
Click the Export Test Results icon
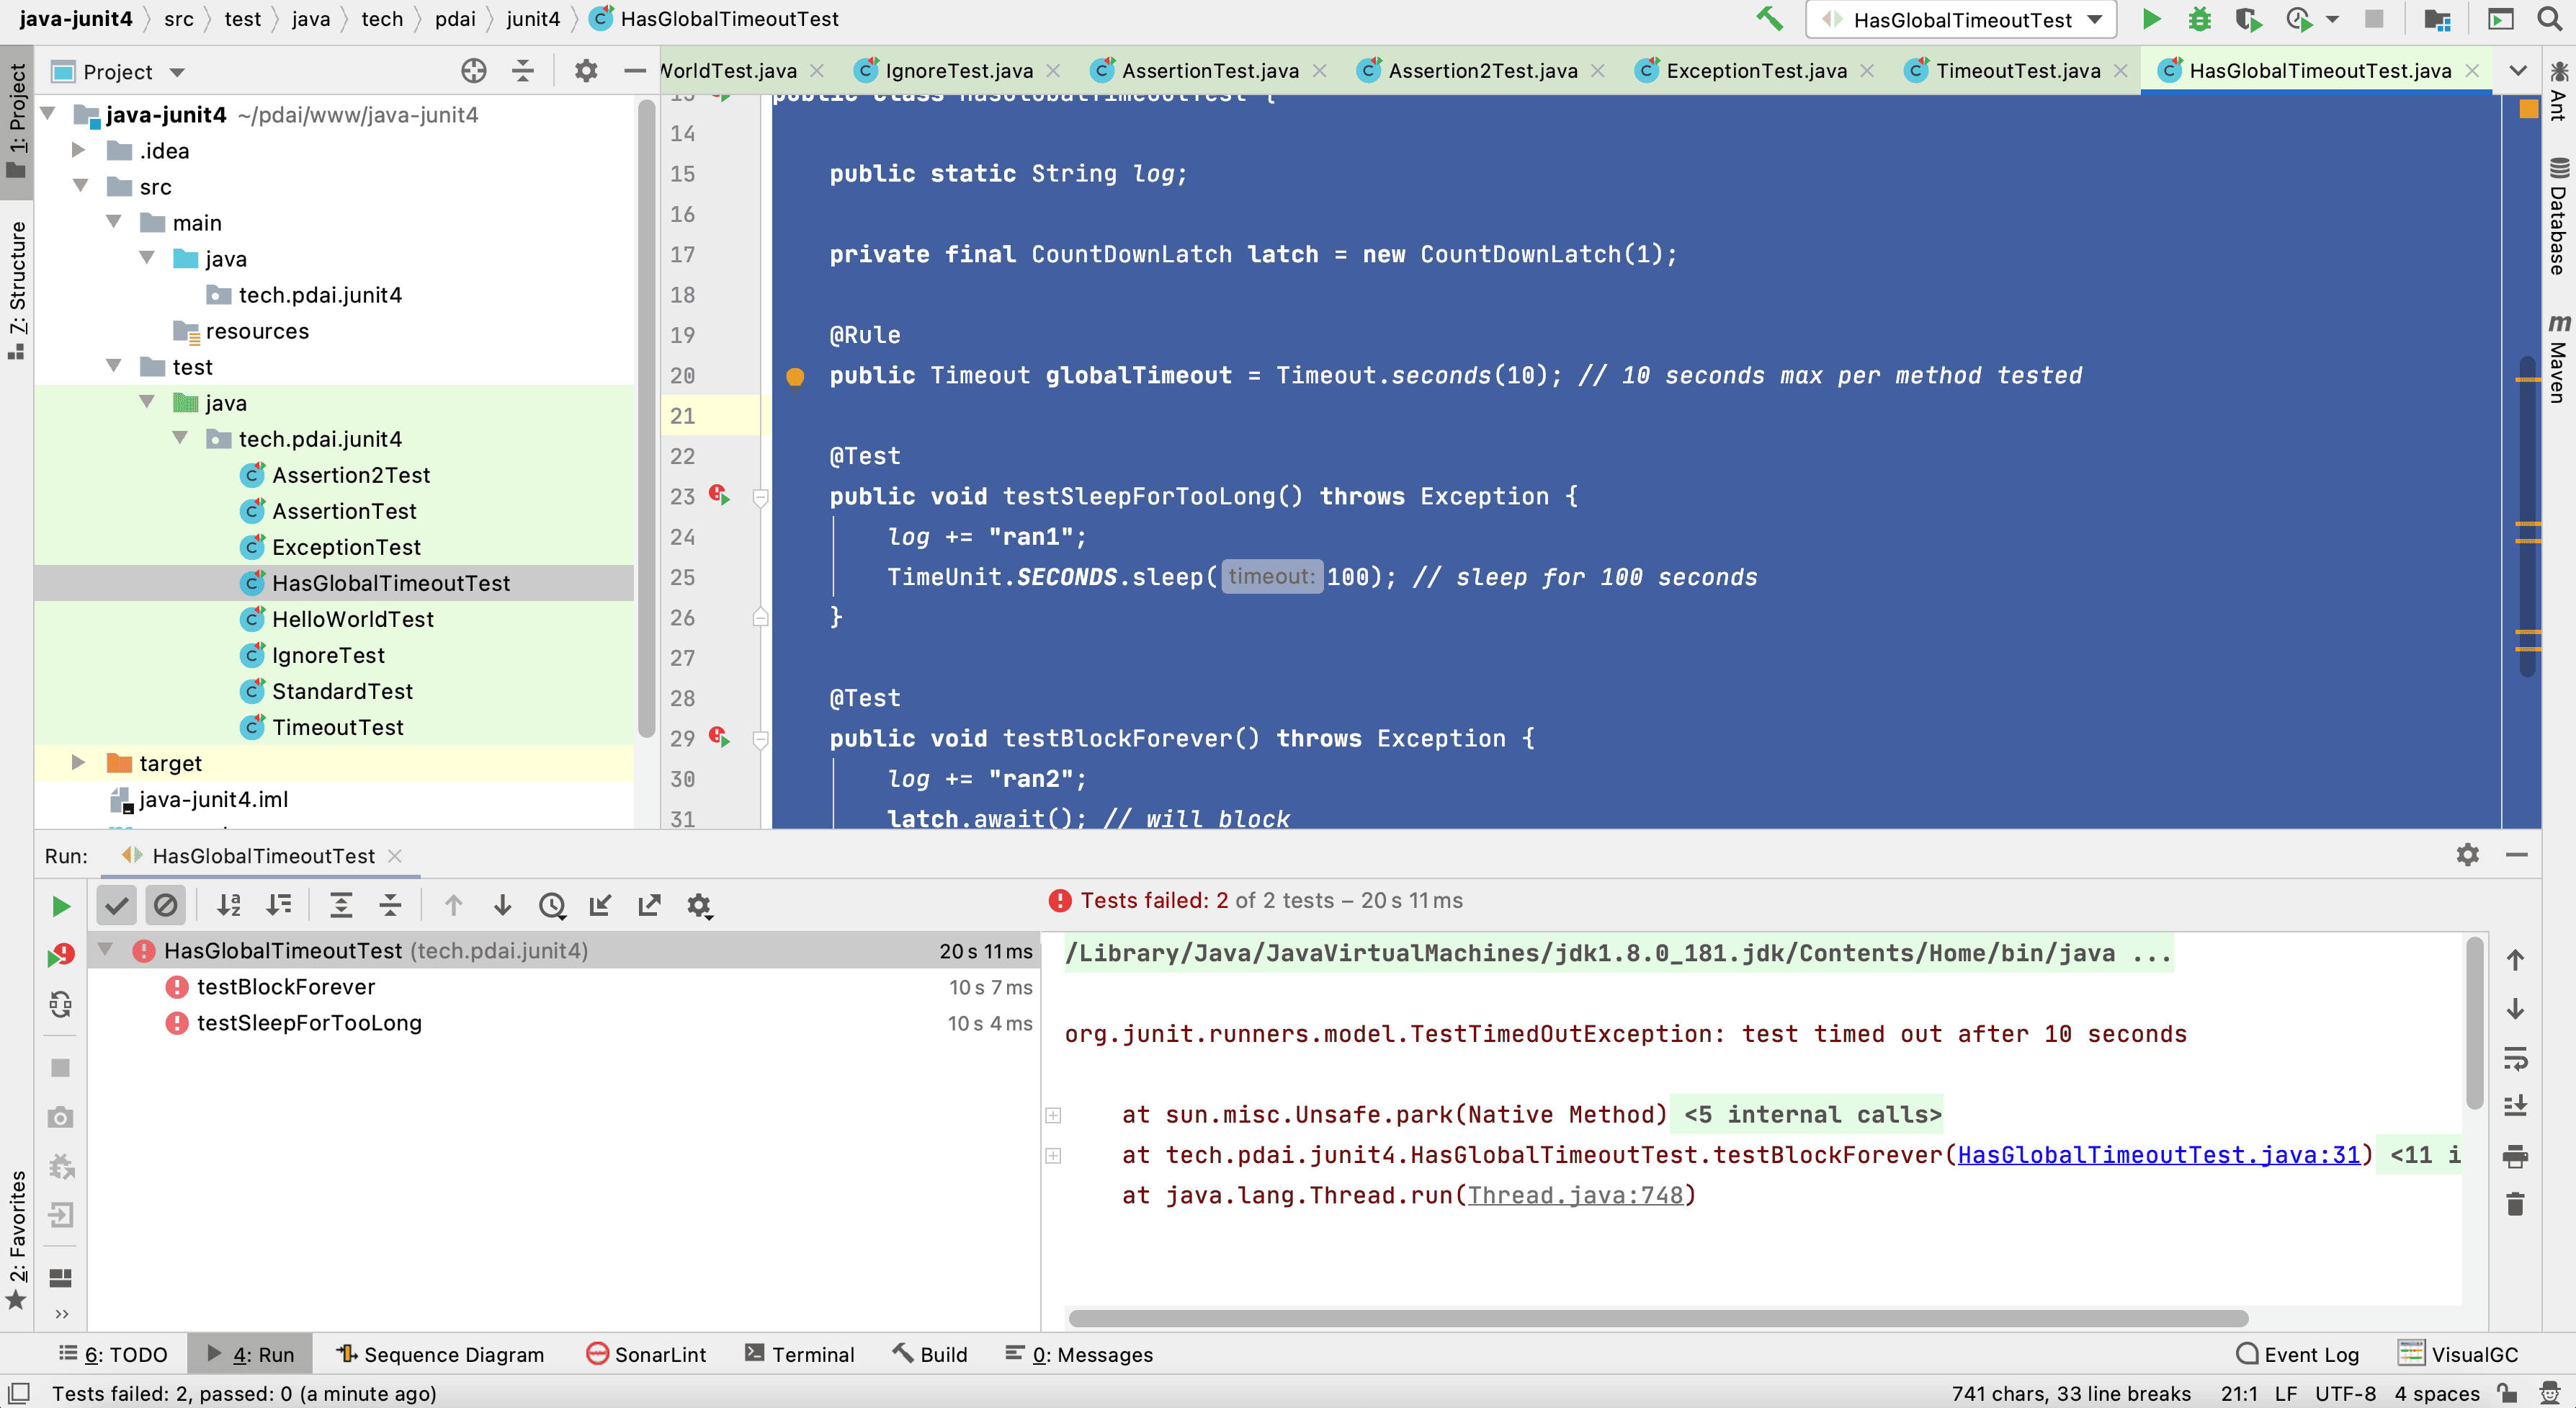649,906
